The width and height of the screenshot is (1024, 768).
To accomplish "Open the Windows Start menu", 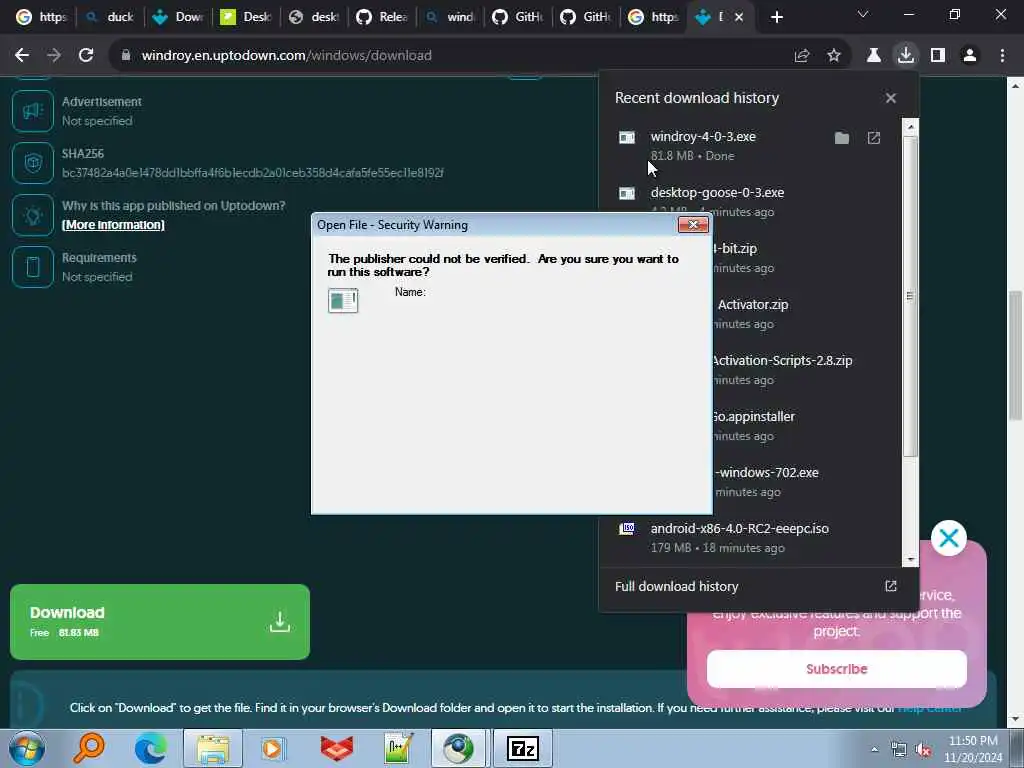I will pos(27,748).
